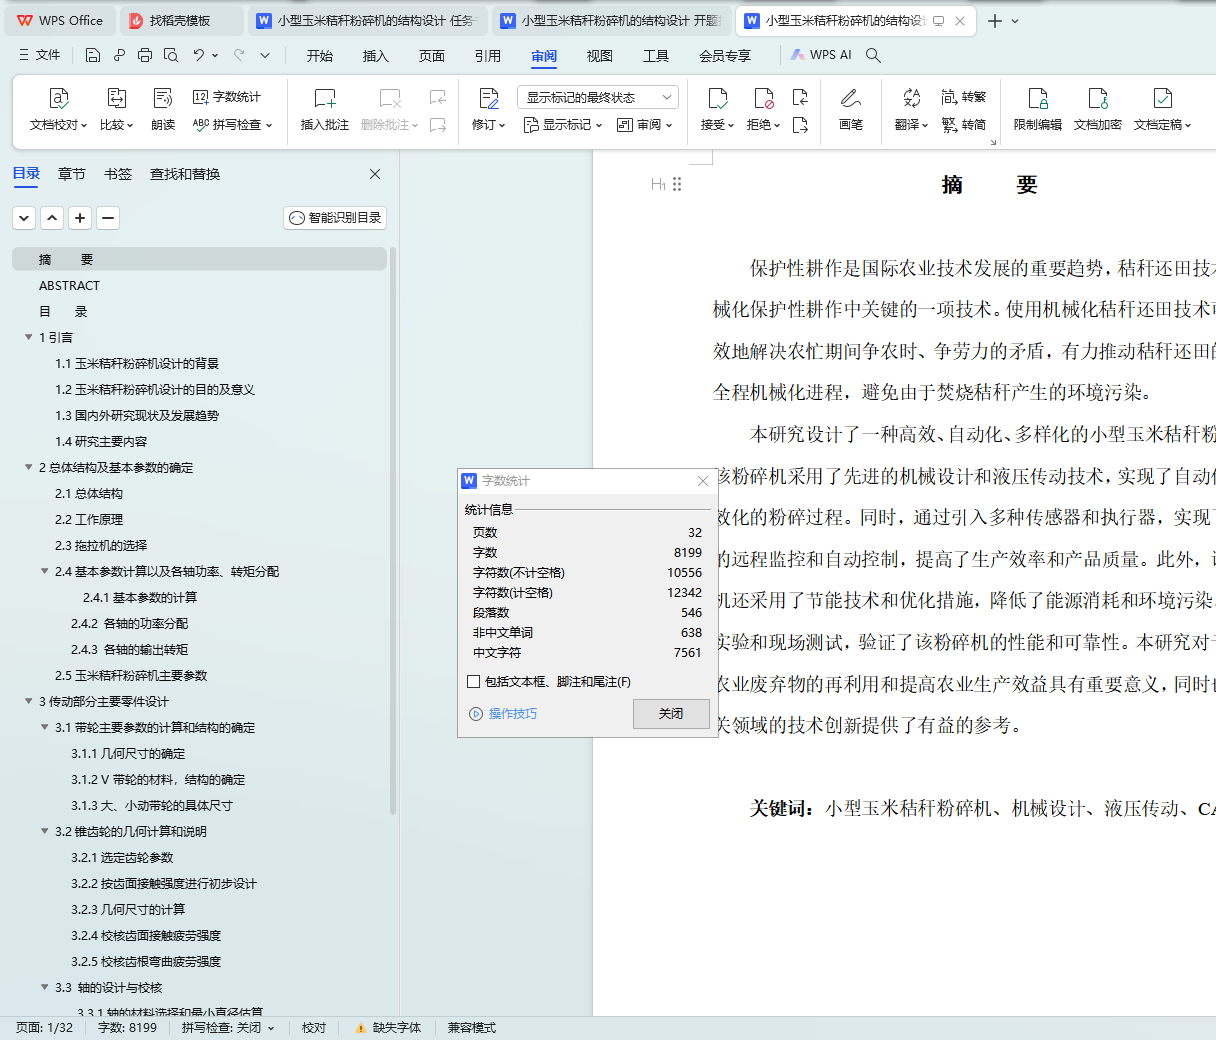Click the plus button to add heading
This screenshot has width=1216, height=1040.
80,217
